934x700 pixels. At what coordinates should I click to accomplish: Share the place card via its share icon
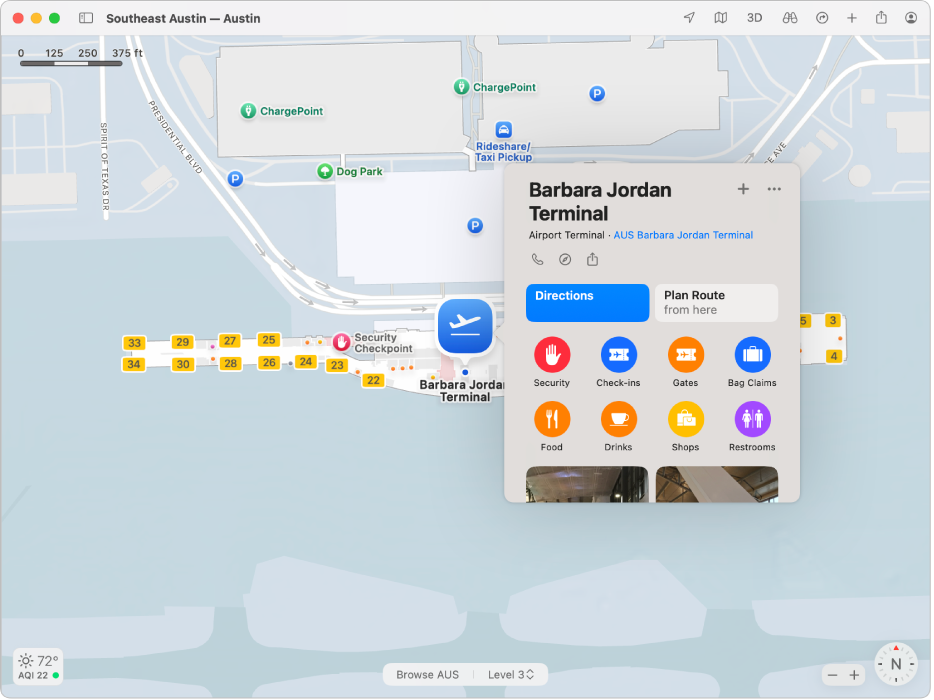click(x=592, y=259)
